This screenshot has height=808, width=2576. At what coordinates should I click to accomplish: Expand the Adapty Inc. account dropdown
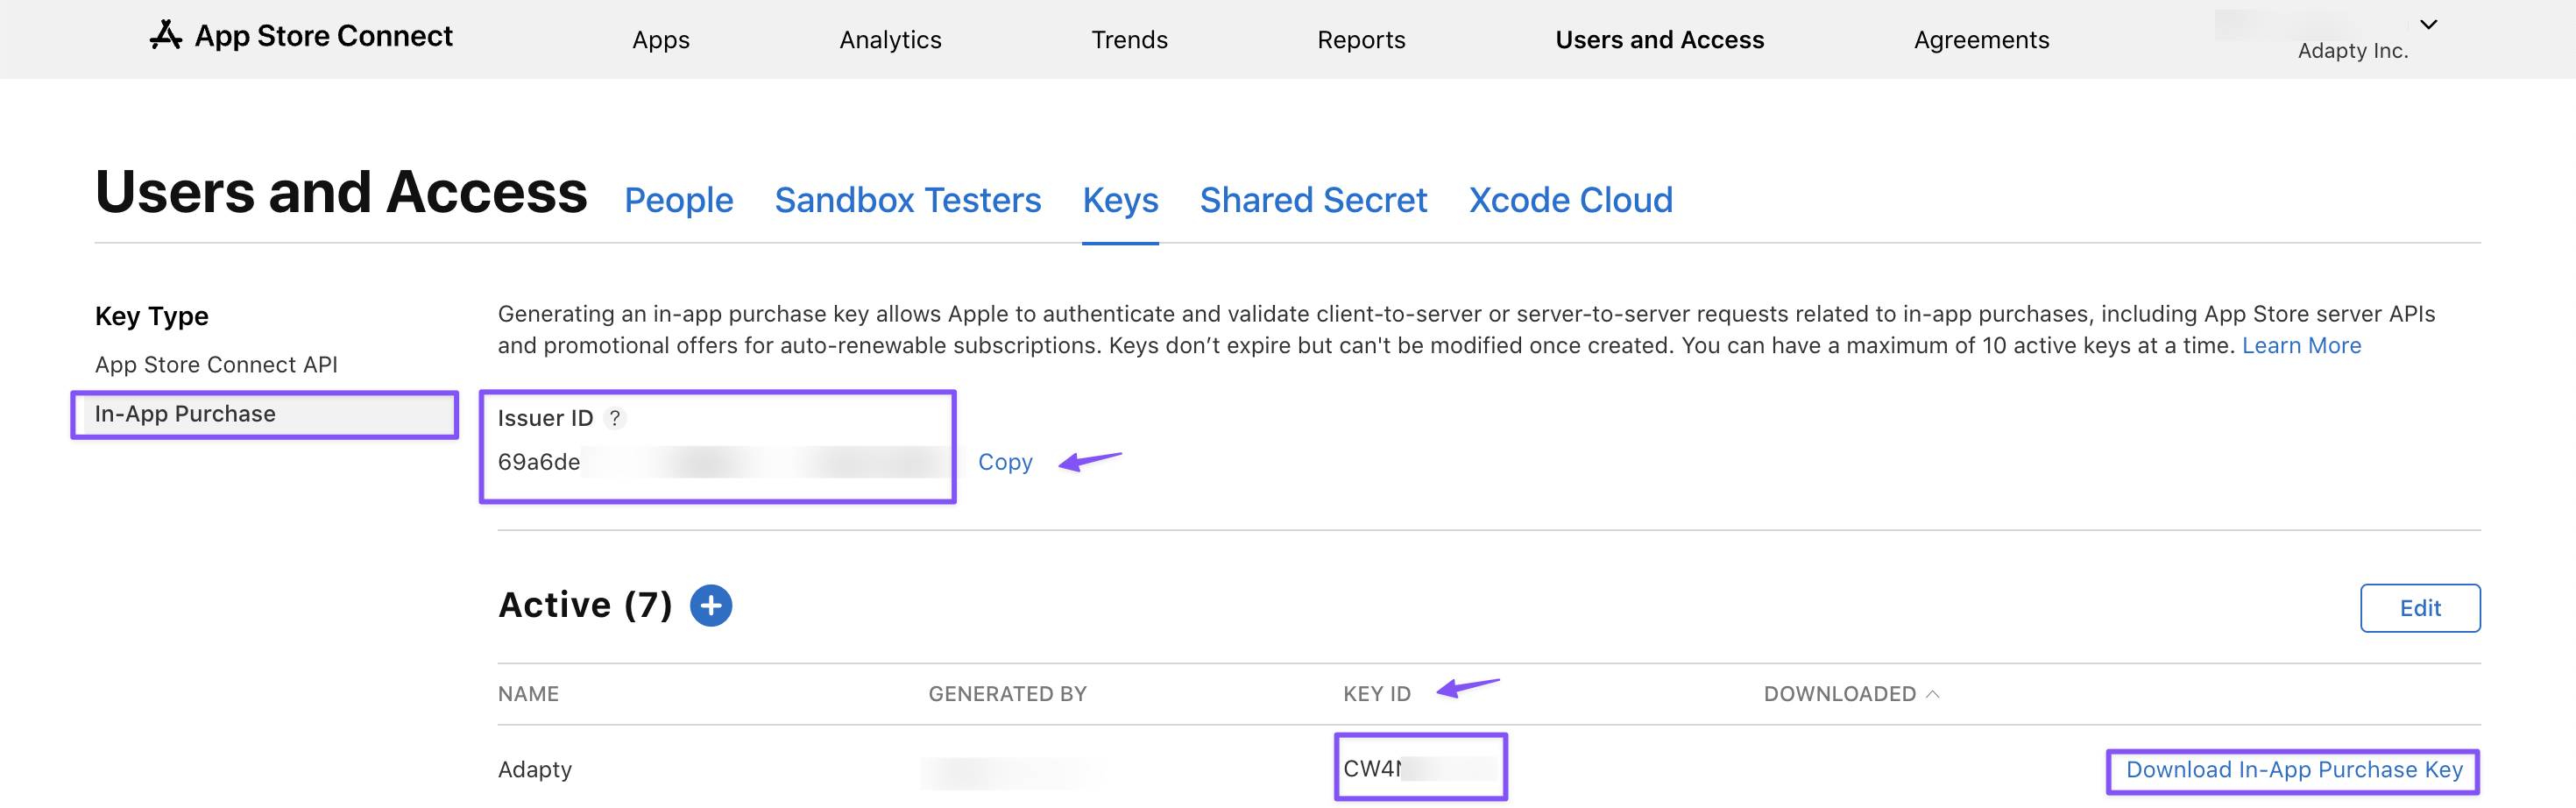coord(2428,25)
